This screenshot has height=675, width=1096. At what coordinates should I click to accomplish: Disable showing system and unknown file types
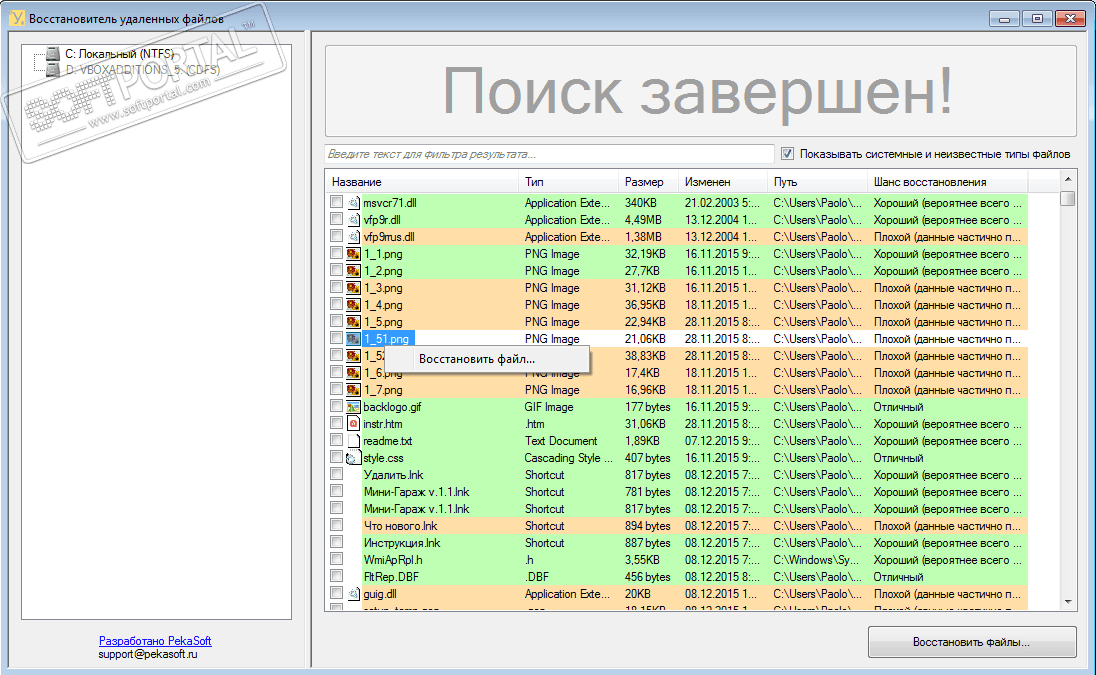click(787, 154)
